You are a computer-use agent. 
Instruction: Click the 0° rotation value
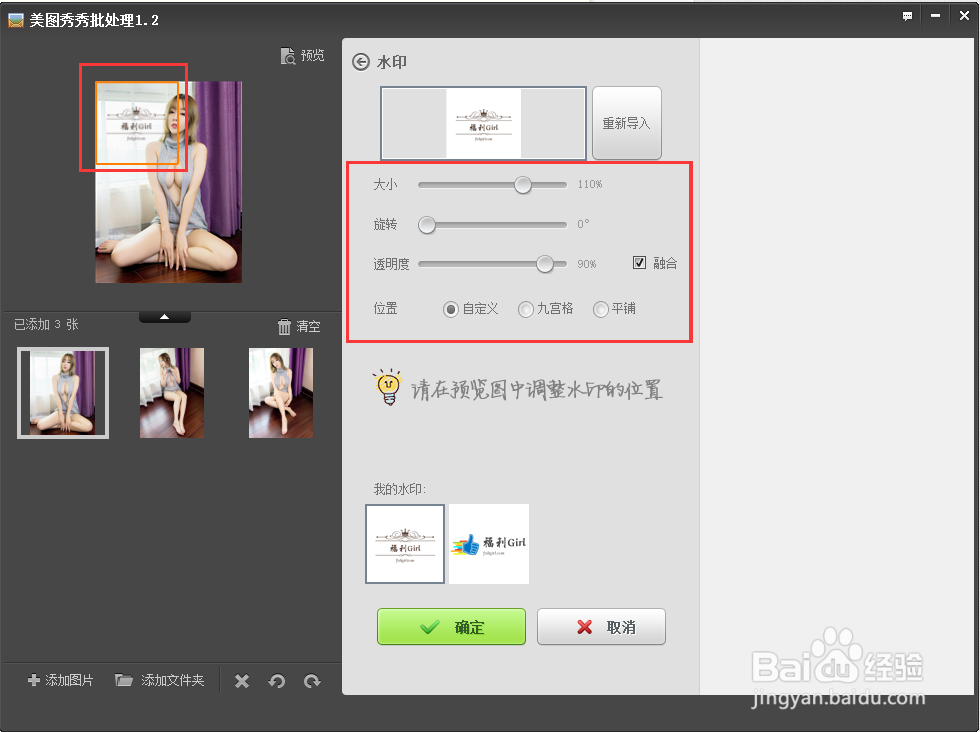[x=583, y=224]
